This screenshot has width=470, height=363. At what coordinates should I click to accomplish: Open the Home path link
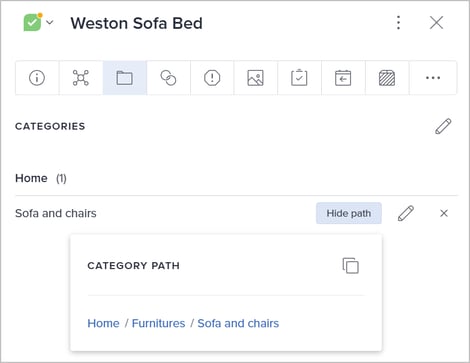(103, 323)
